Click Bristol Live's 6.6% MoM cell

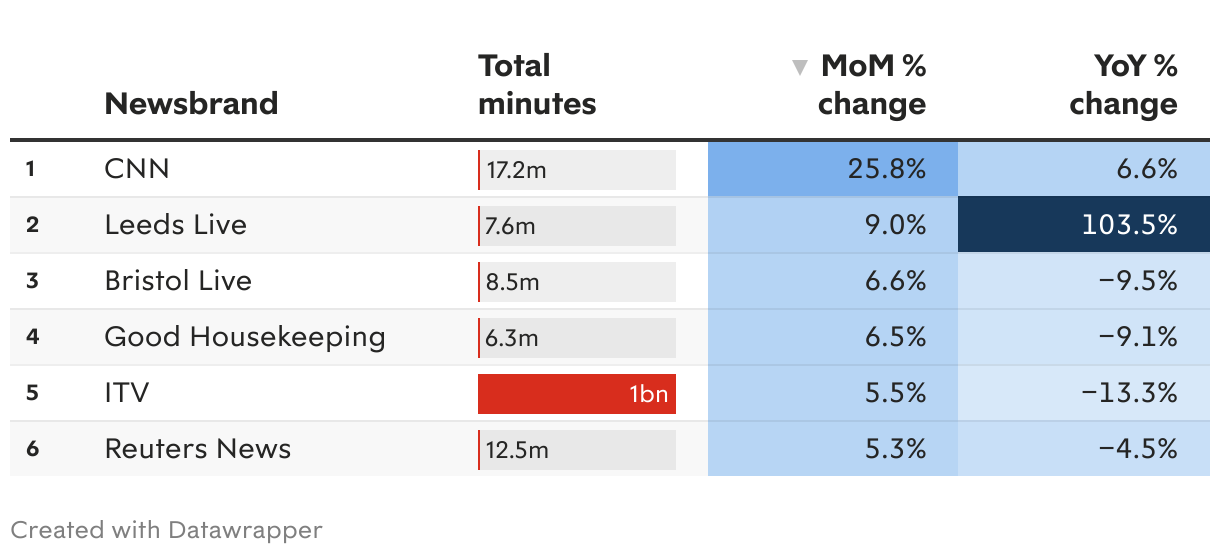tap(833, 281)
